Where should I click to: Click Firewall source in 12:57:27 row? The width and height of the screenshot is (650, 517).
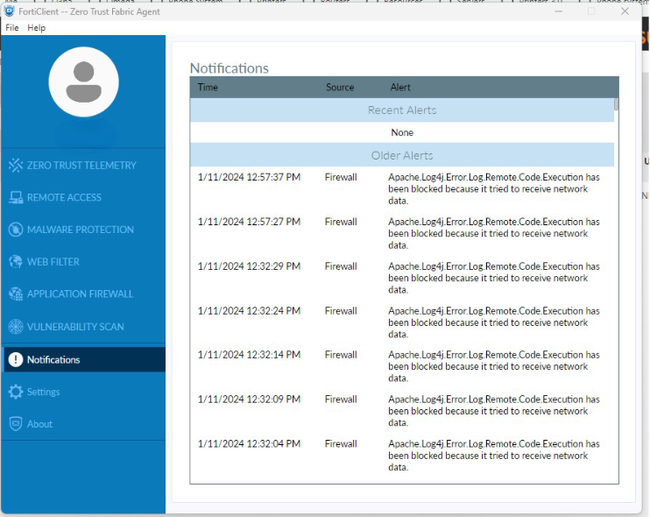[341, 222]
